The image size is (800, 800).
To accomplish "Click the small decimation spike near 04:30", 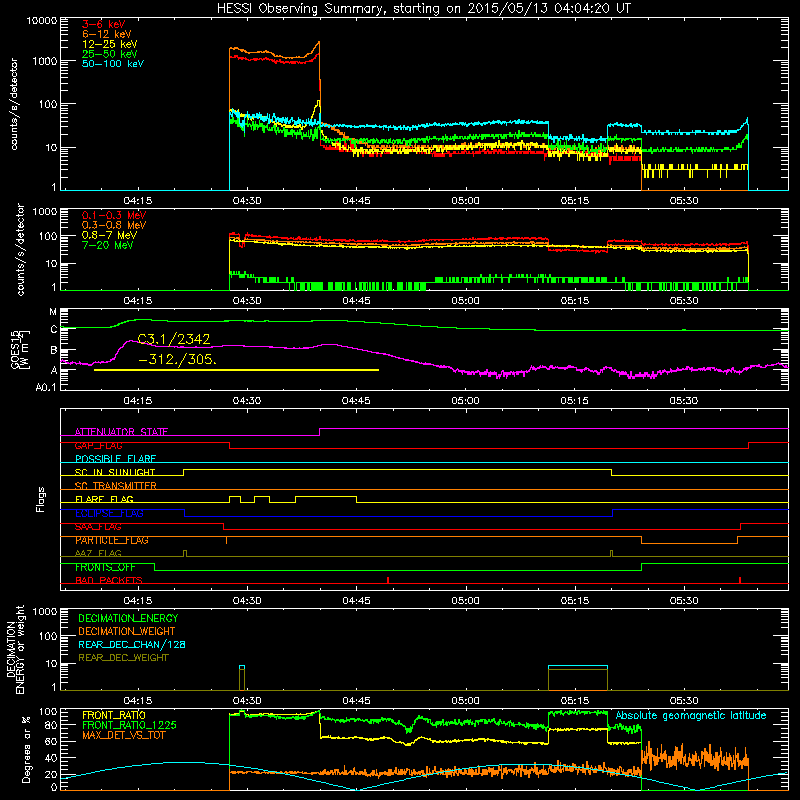I will (x=242, y=678).
